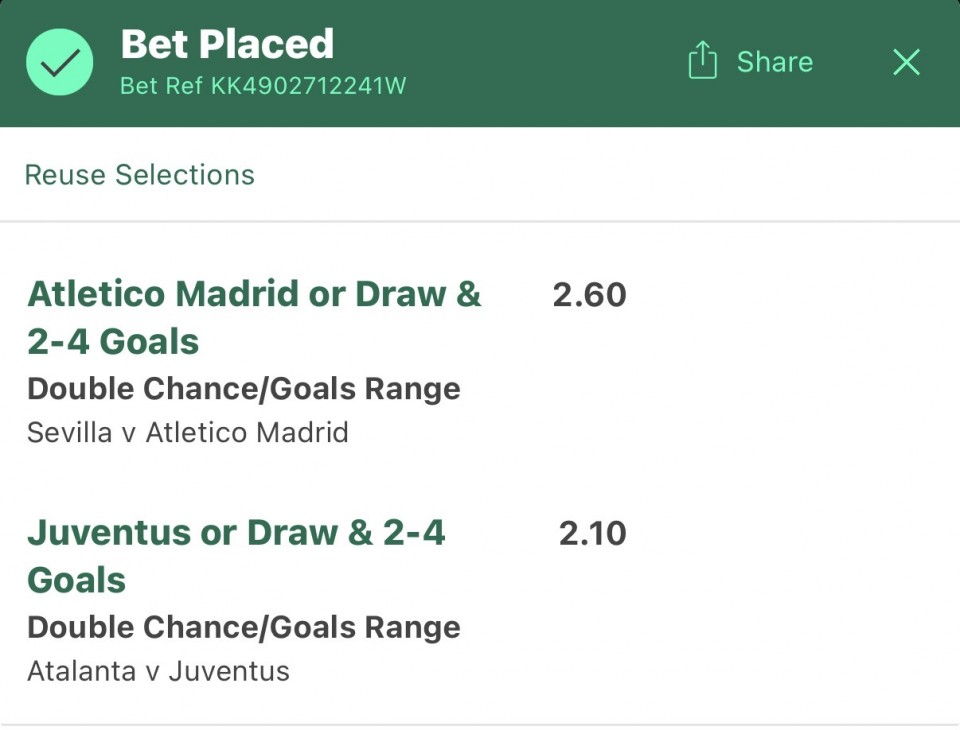Select the Bet Ref KK4902712241W text

262,86
